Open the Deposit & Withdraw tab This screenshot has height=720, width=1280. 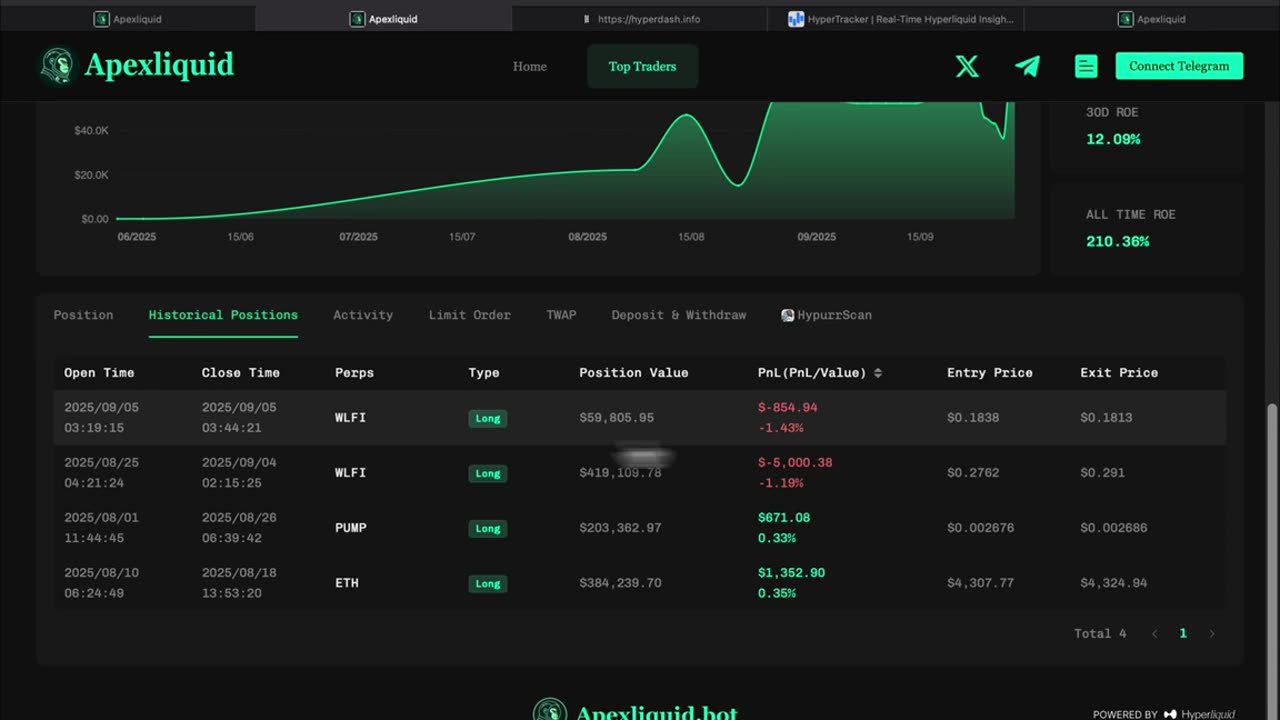point(679,315)
